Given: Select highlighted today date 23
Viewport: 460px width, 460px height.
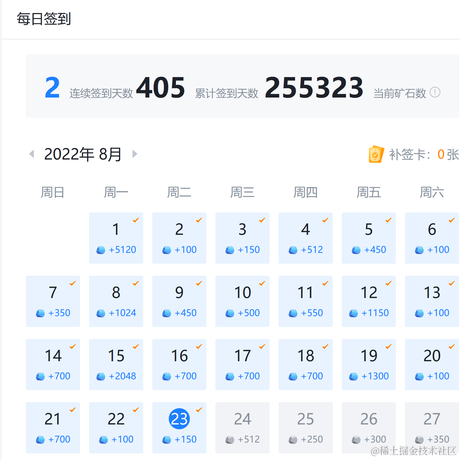Looking at the screenshot, I should 179,419.
